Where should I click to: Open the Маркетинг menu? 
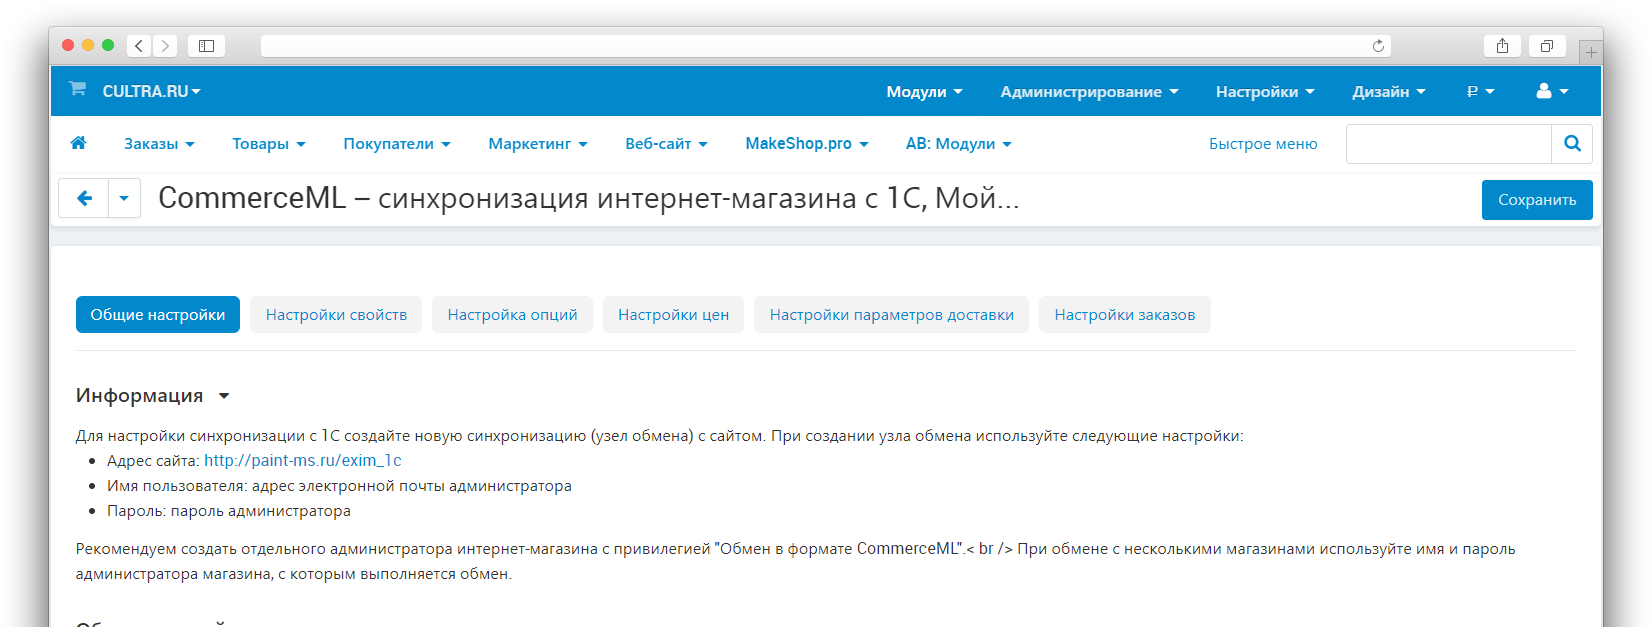538,144
